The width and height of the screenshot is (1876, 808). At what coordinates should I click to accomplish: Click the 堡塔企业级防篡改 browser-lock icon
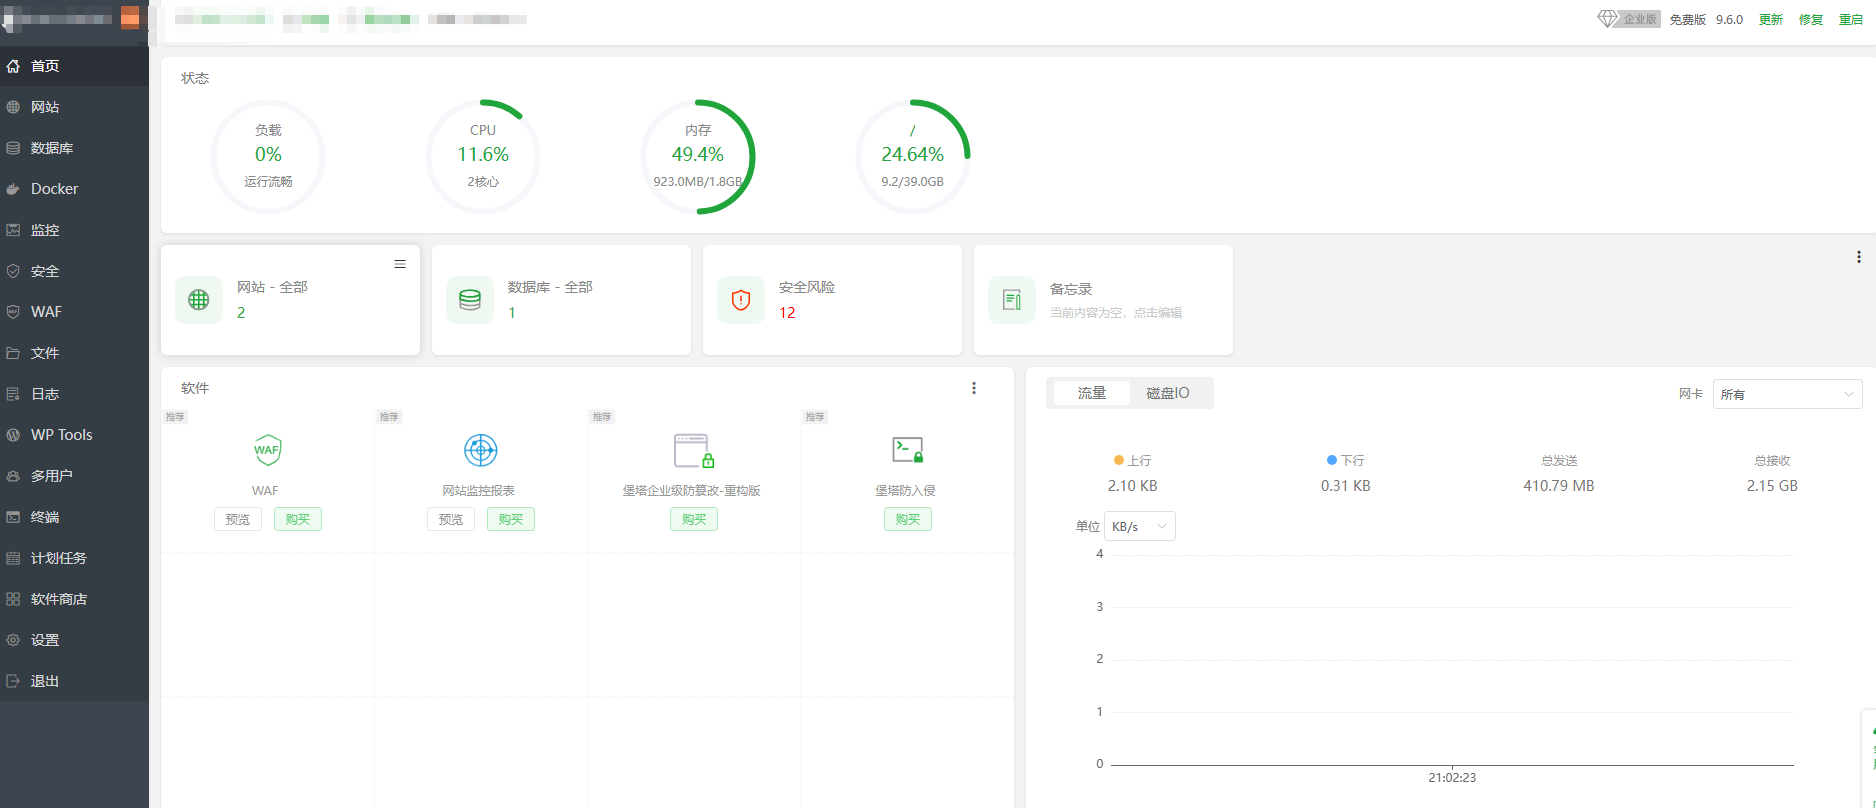coord(694,451)
